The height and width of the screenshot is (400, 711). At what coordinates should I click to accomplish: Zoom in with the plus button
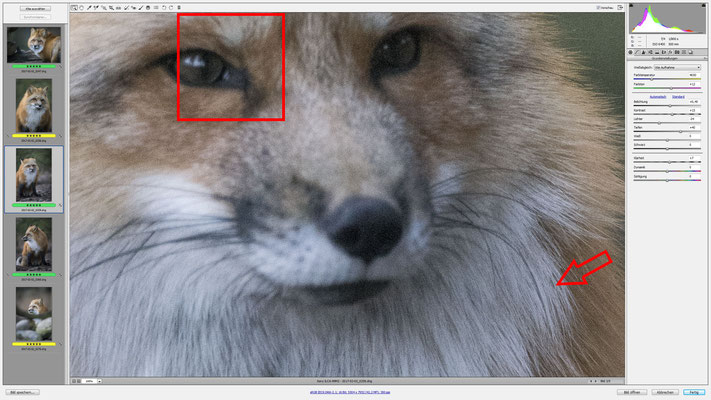point(79,381)
